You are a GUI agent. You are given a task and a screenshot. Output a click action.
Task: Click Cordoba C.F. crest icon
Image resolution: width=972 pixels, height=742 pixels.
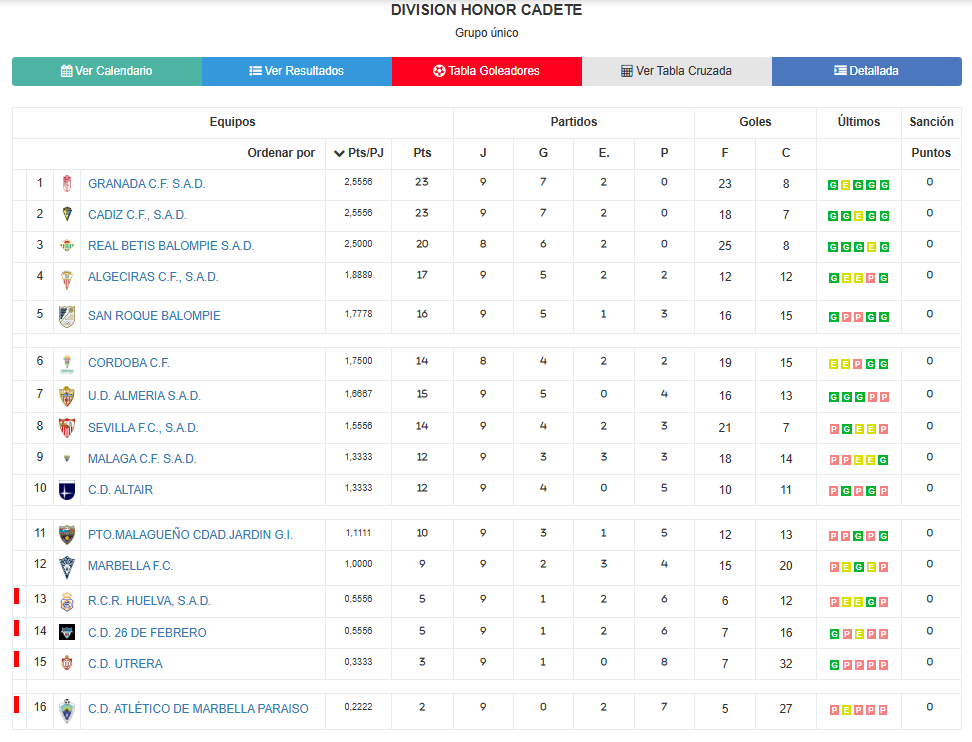(x=67, y=364)
